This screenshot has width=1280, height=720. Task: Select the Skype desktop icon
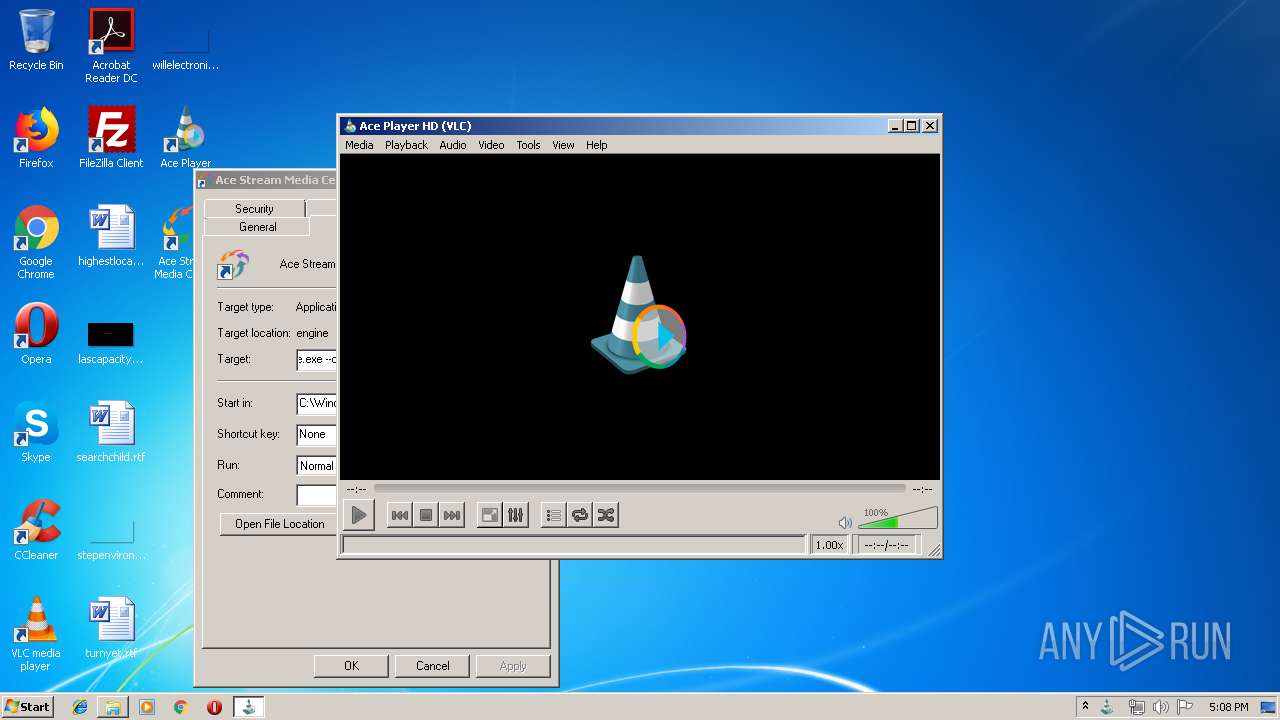(36, 432)
